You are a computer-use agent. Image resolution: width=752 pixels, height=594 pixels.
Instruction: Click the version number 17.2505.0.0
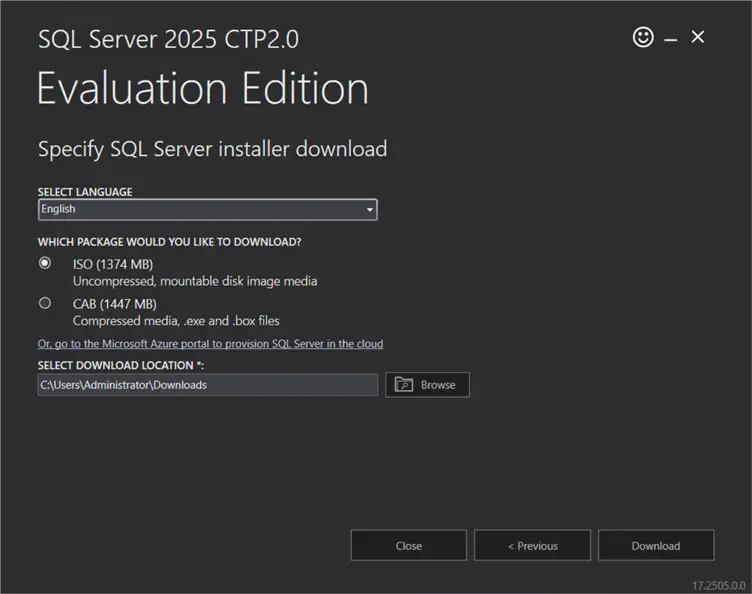pyautogui.click(x=719, y=585)
